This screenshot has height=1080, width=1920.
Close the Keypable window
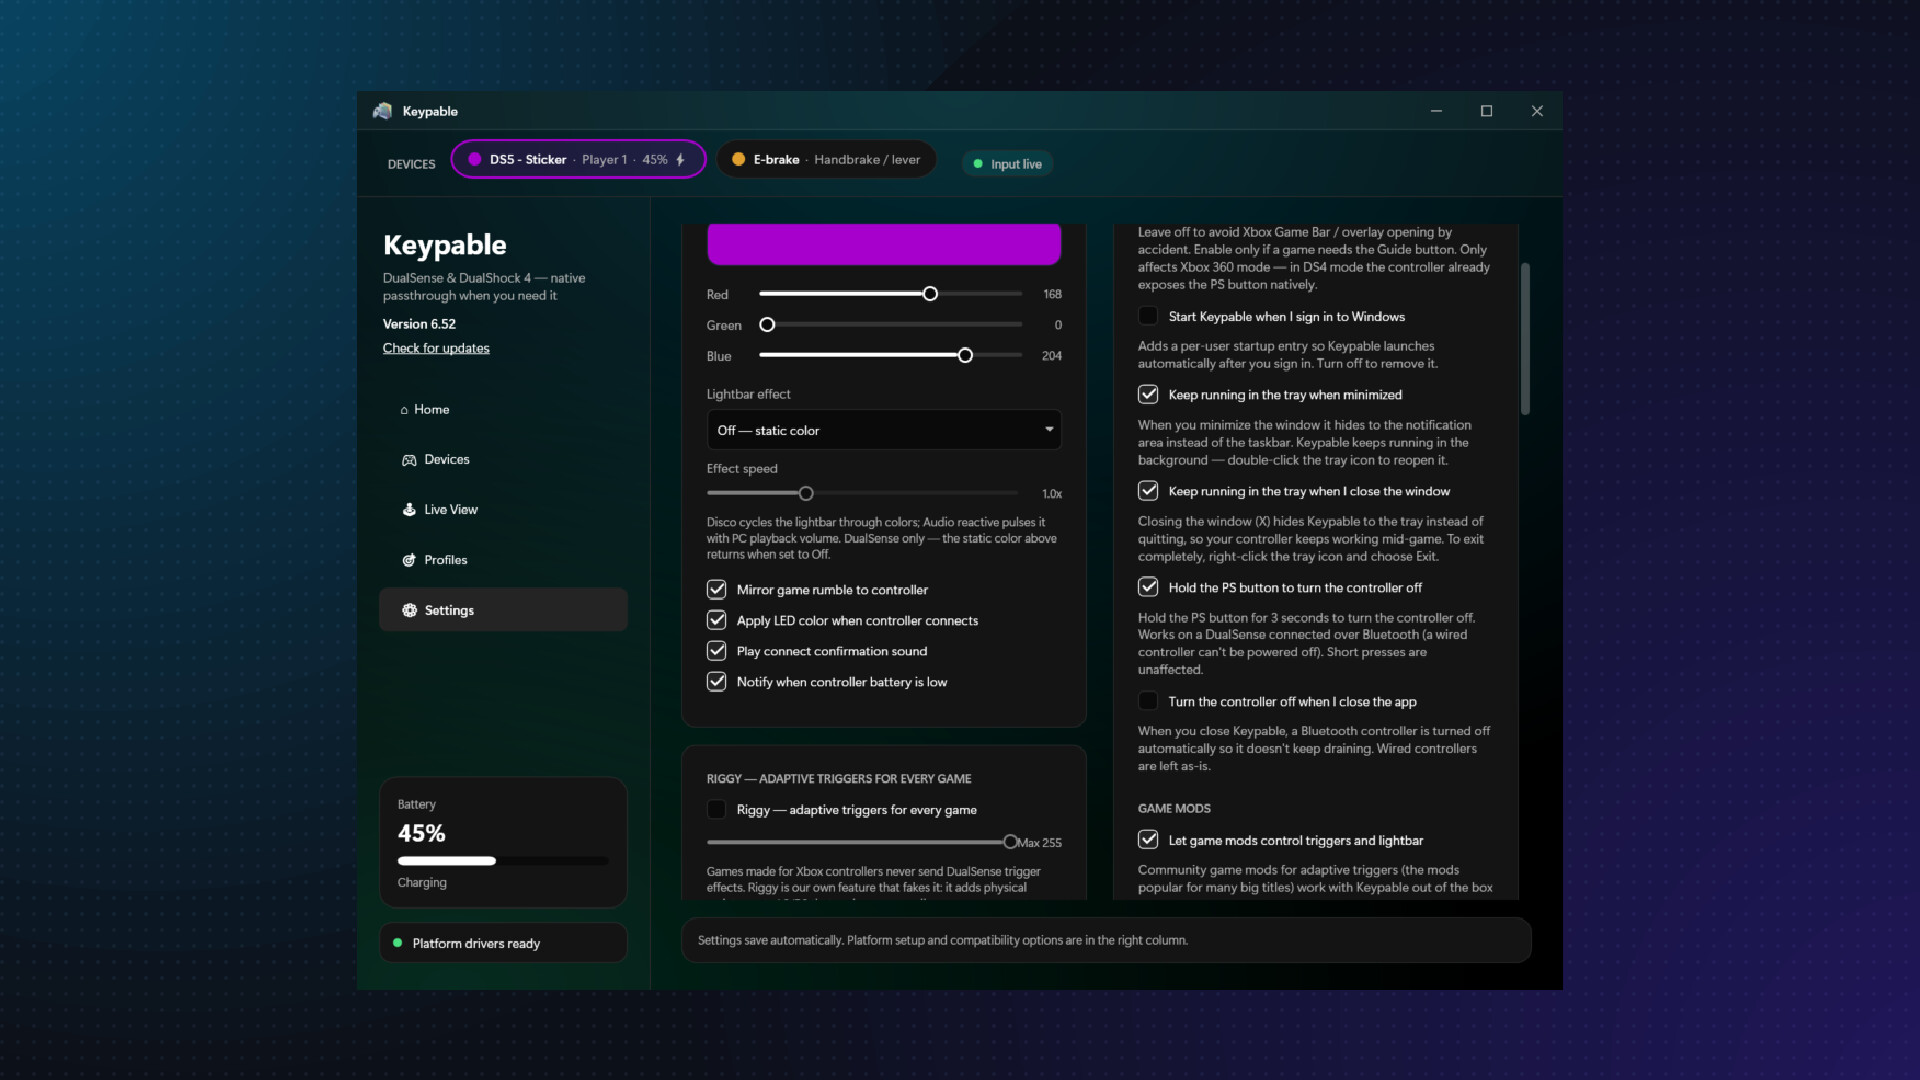click(x=1537, y=111)
